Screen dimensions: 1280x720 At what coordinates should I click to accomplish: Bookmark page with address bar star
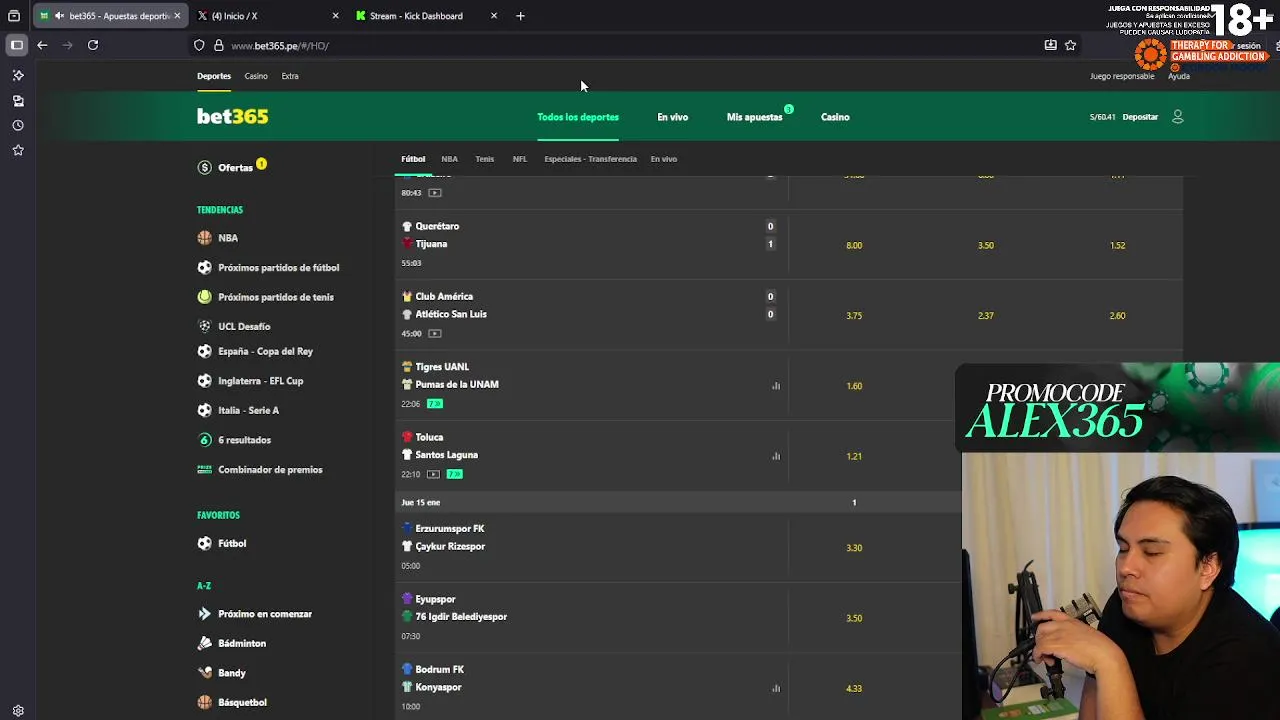[1070, 45]
